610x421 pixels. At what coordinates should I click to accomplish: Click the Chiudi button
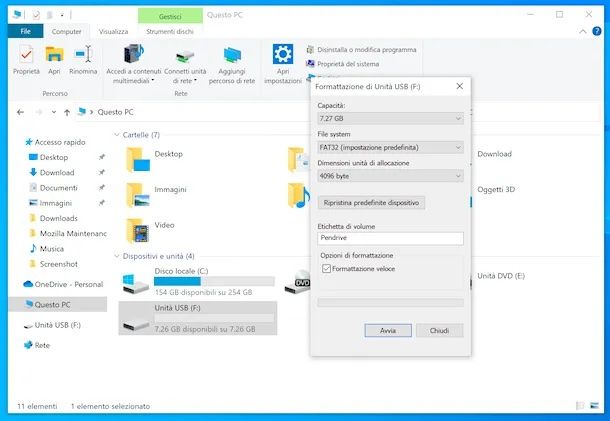coord(439,331)
